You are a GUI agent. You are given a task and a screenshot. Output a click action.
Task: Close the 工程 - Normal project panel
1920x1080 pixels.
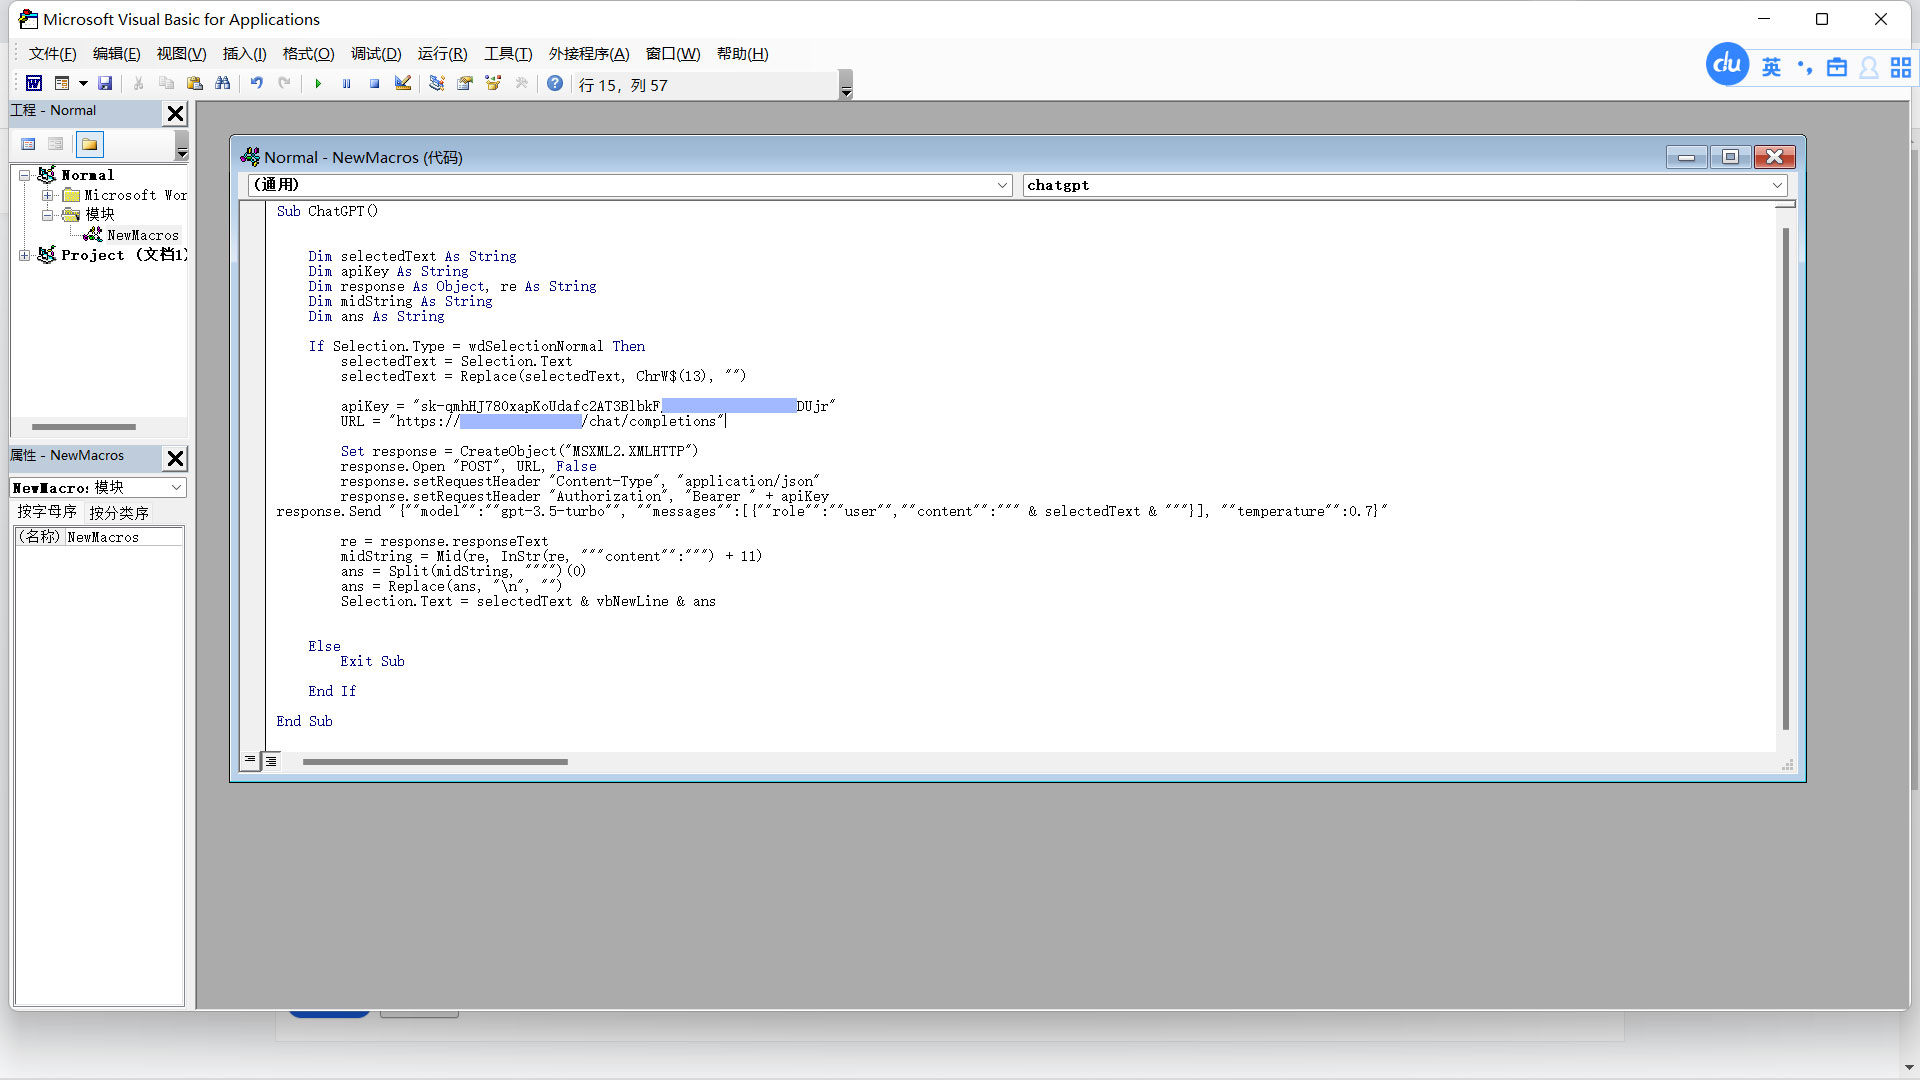tap(175, 113)
